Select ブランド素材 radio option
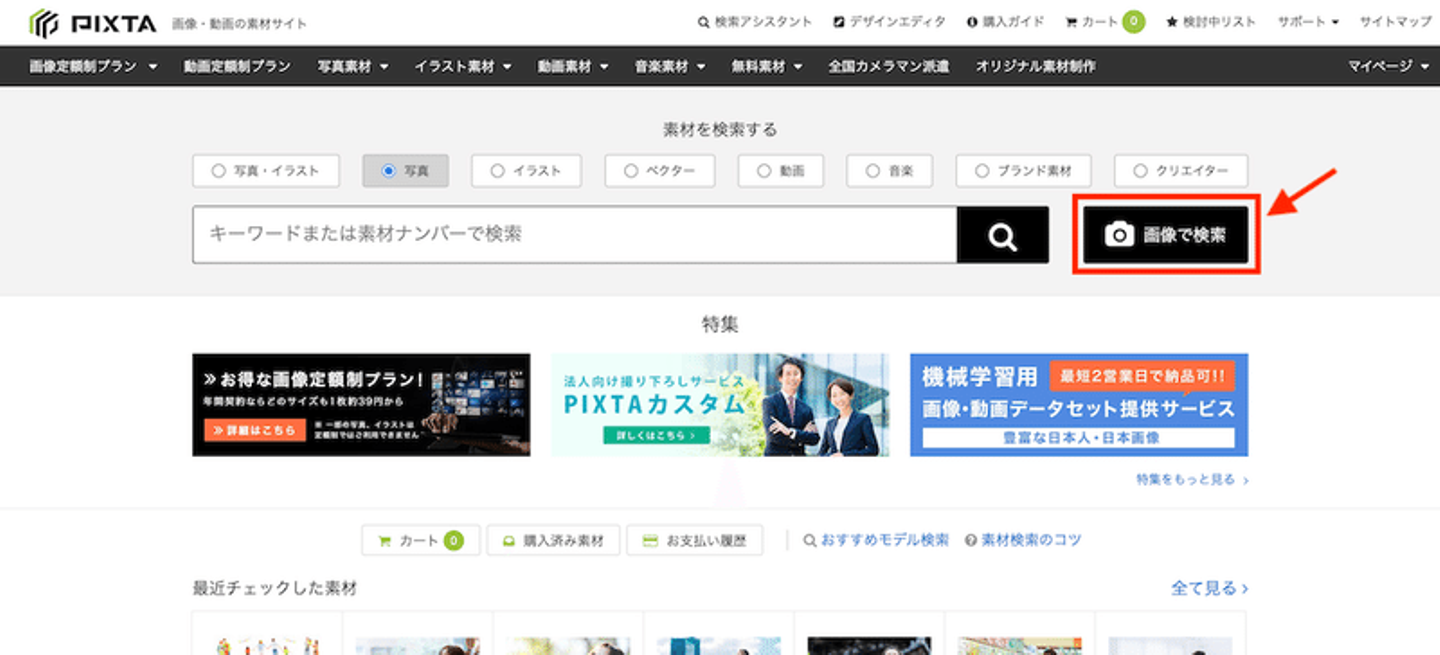The image size is (1440, 655). coord(1023,171)
